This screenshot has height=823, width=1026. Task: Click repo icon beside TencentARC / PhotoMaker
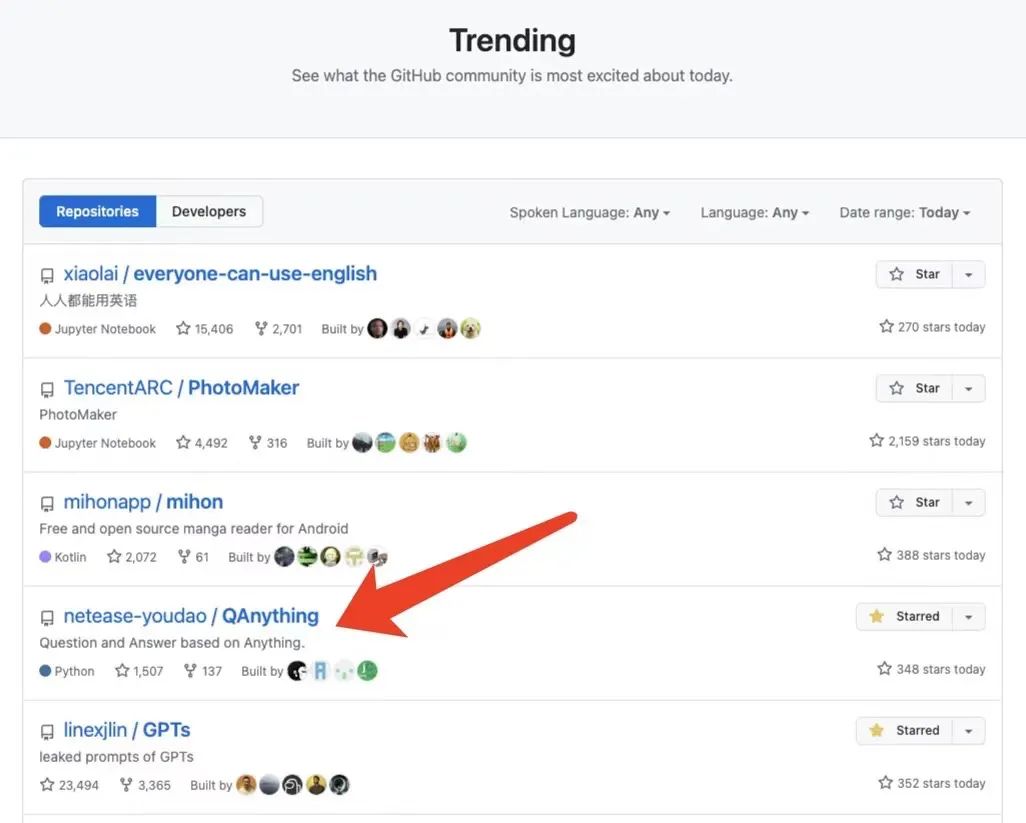tap(47, 390)
